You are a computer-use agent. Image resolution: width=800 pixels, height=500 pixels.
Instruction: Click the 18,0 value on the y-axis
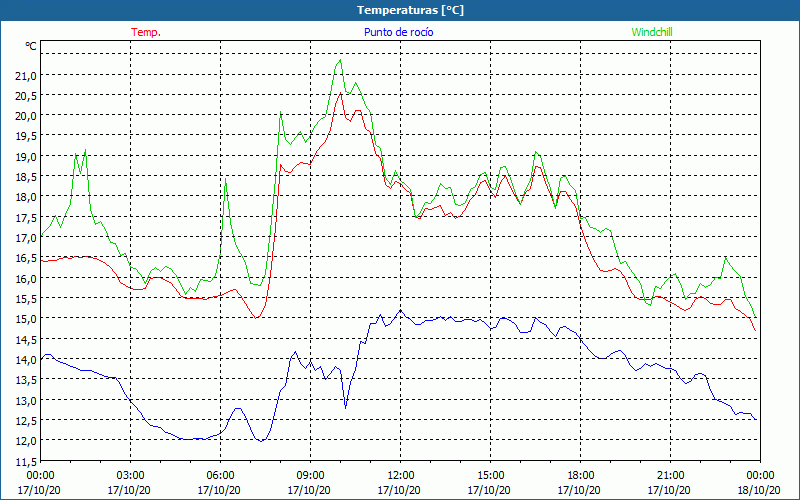(26, 197)
